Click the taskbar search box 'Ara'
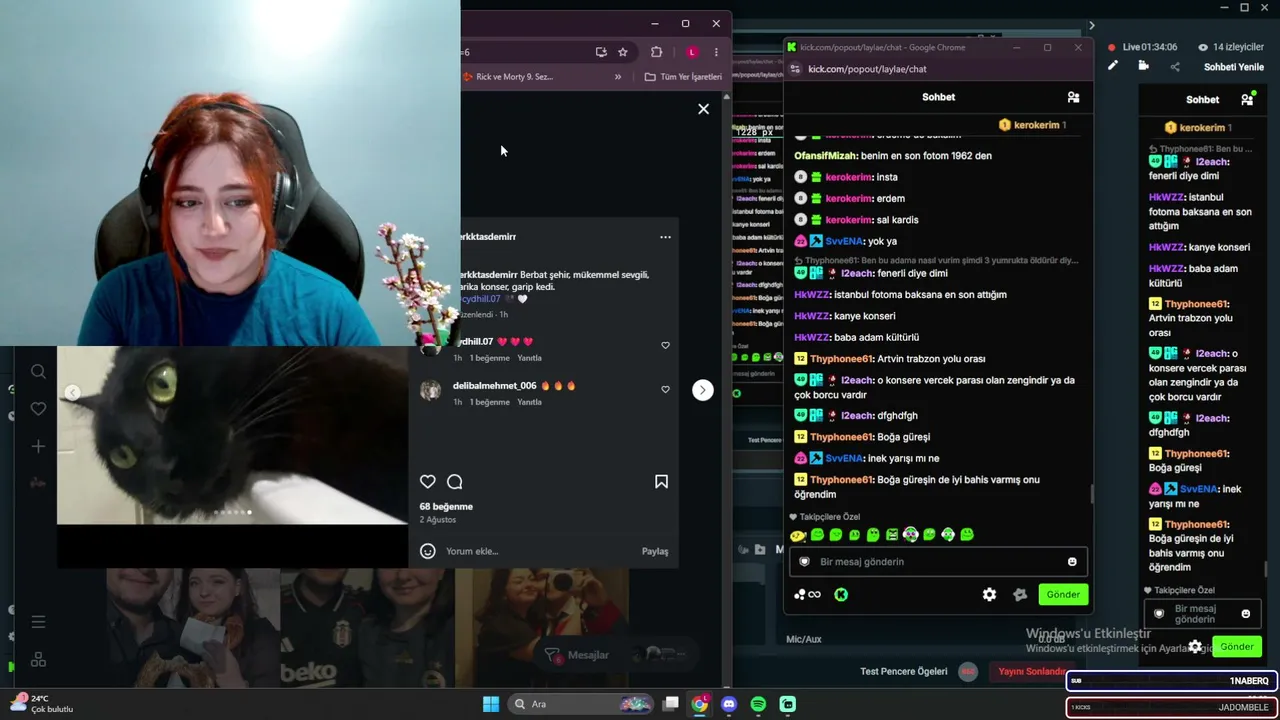This screenshot has height=720, width=1280. coord(582,704)
